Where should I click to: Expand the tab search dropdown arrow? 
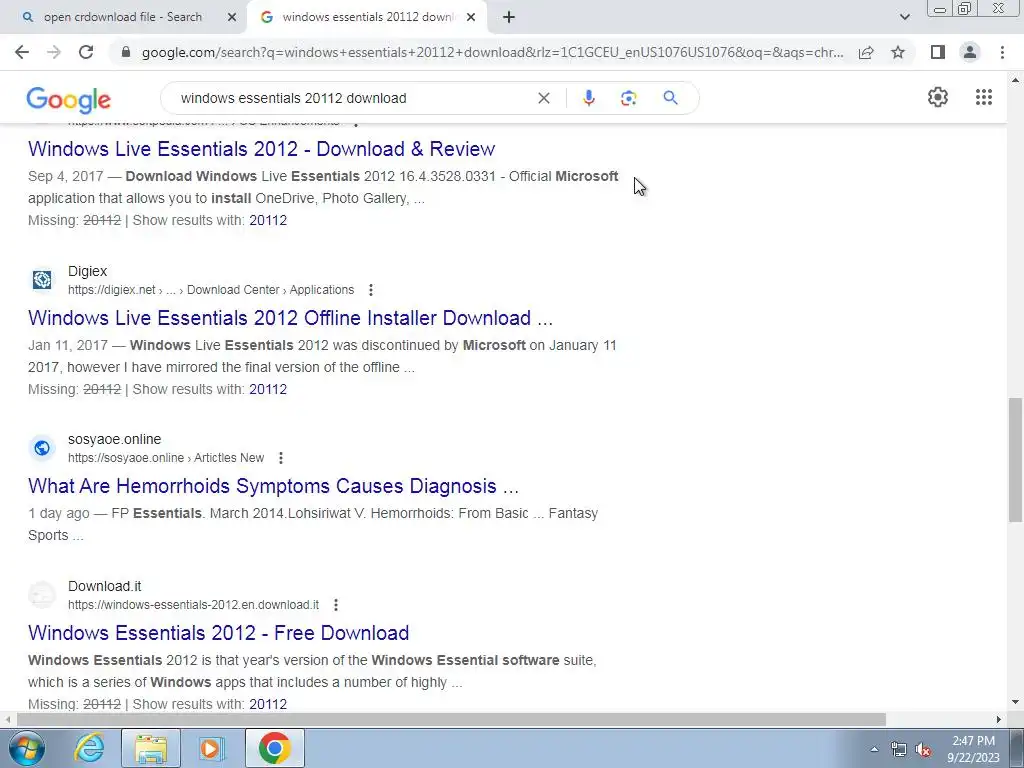pos(904,17)
